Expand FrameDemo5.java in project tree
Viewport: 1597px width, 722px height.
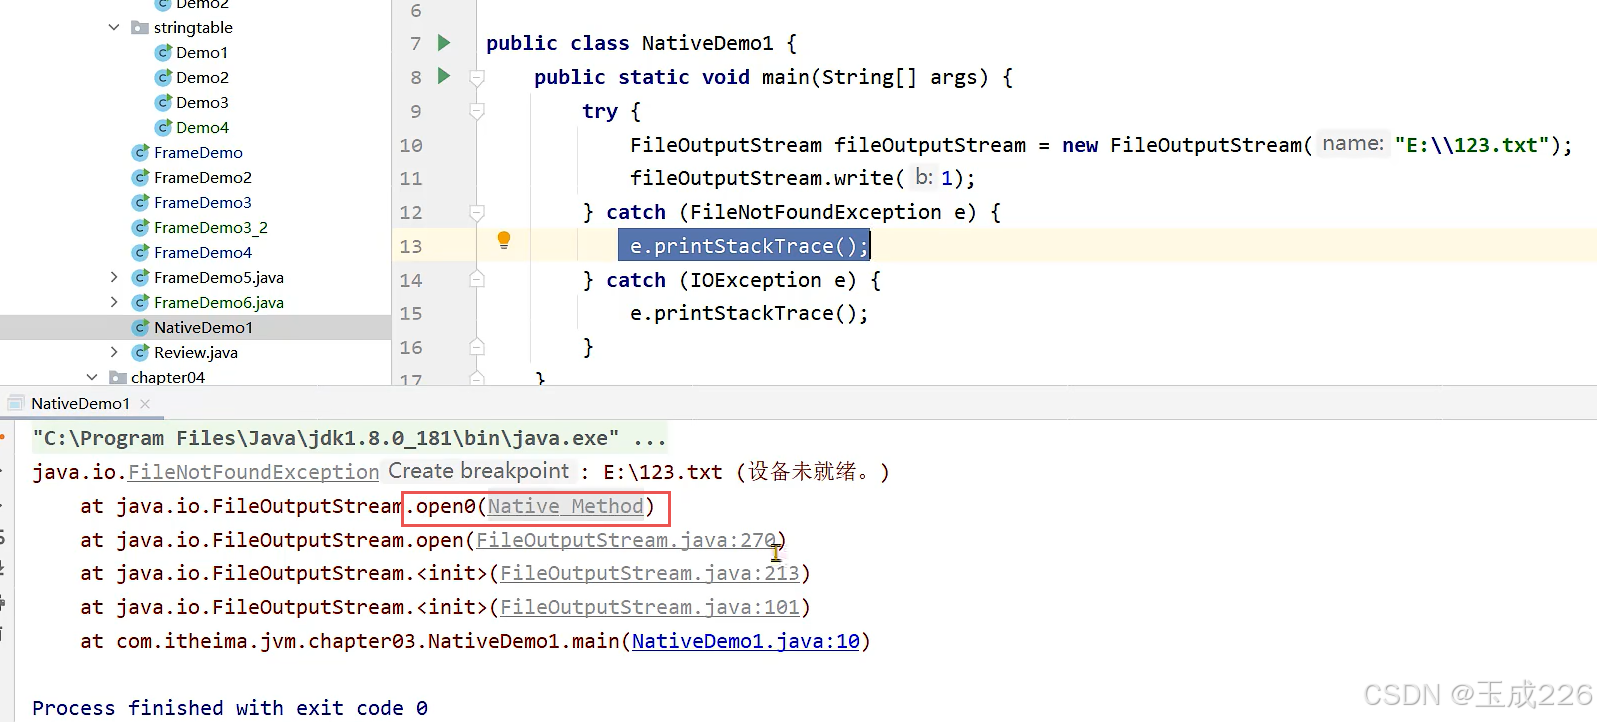[114, 277]
